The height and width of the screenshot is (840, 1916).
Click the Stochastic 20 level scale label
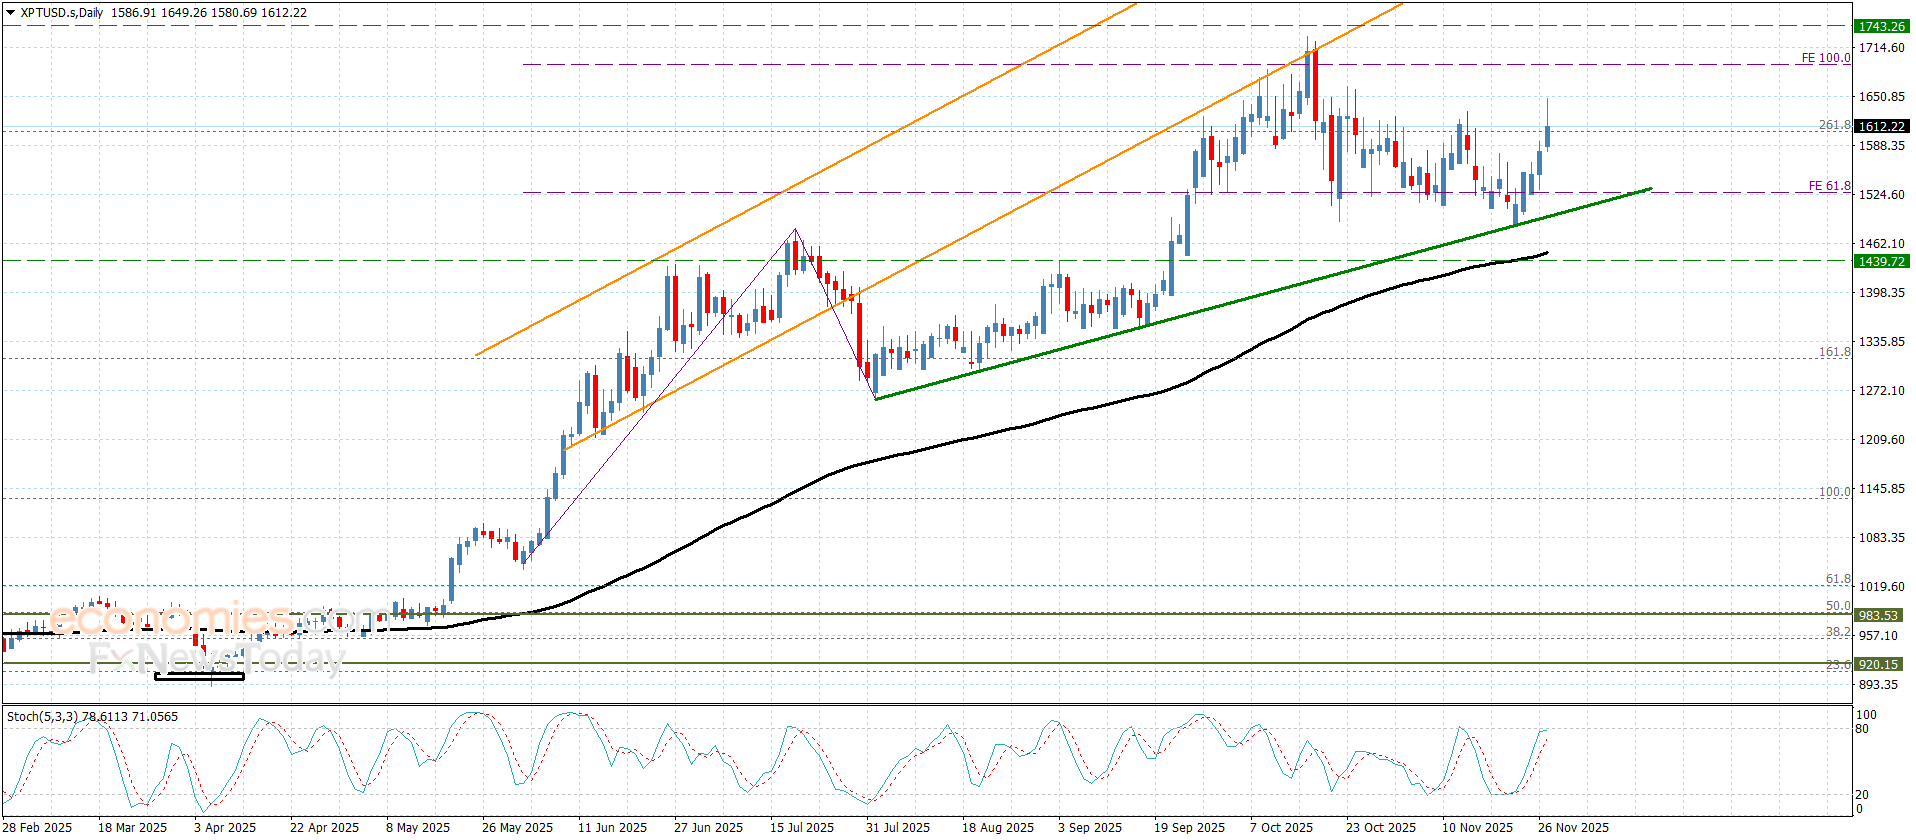[x=1862, y=795]
